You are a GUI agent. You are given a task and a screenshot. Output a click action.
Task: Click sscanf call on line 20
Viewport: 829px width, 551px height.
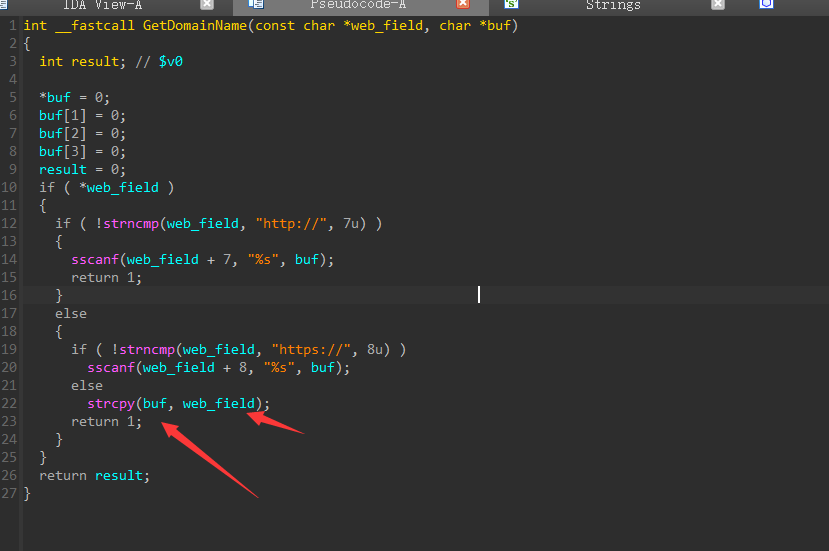pos(111,368)
